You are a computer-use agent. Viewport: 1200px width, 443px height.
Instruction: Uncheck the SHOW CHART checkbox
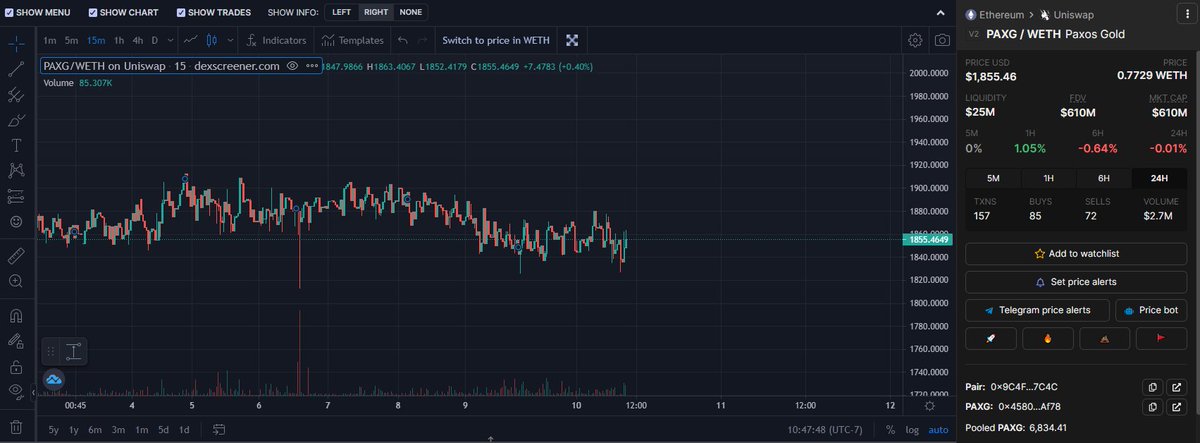[93, 13]
